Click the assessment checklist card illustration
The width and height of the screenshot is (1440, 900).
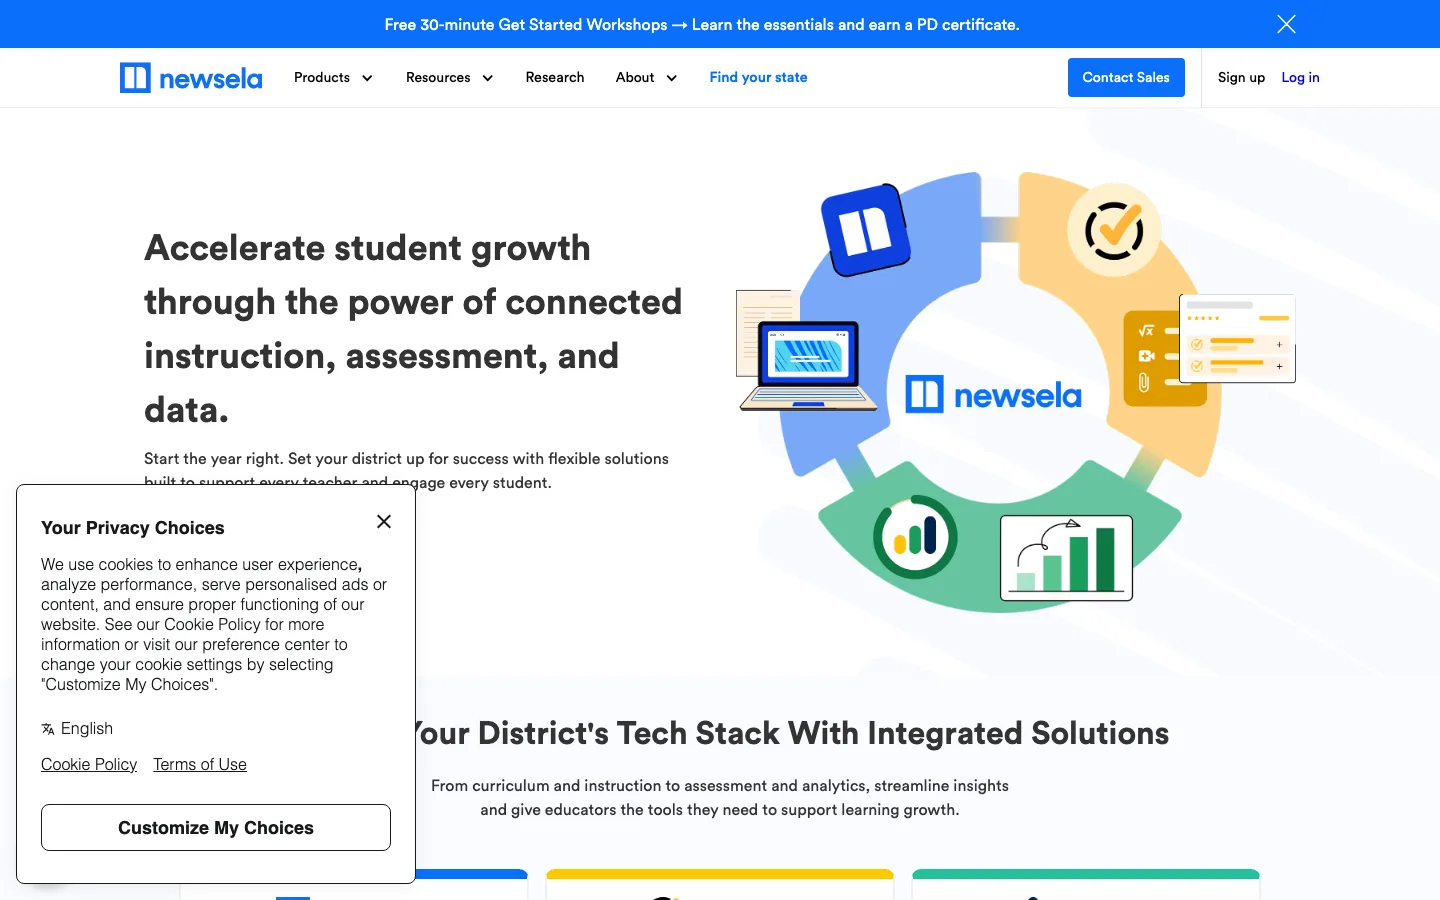click(1237, 339)
